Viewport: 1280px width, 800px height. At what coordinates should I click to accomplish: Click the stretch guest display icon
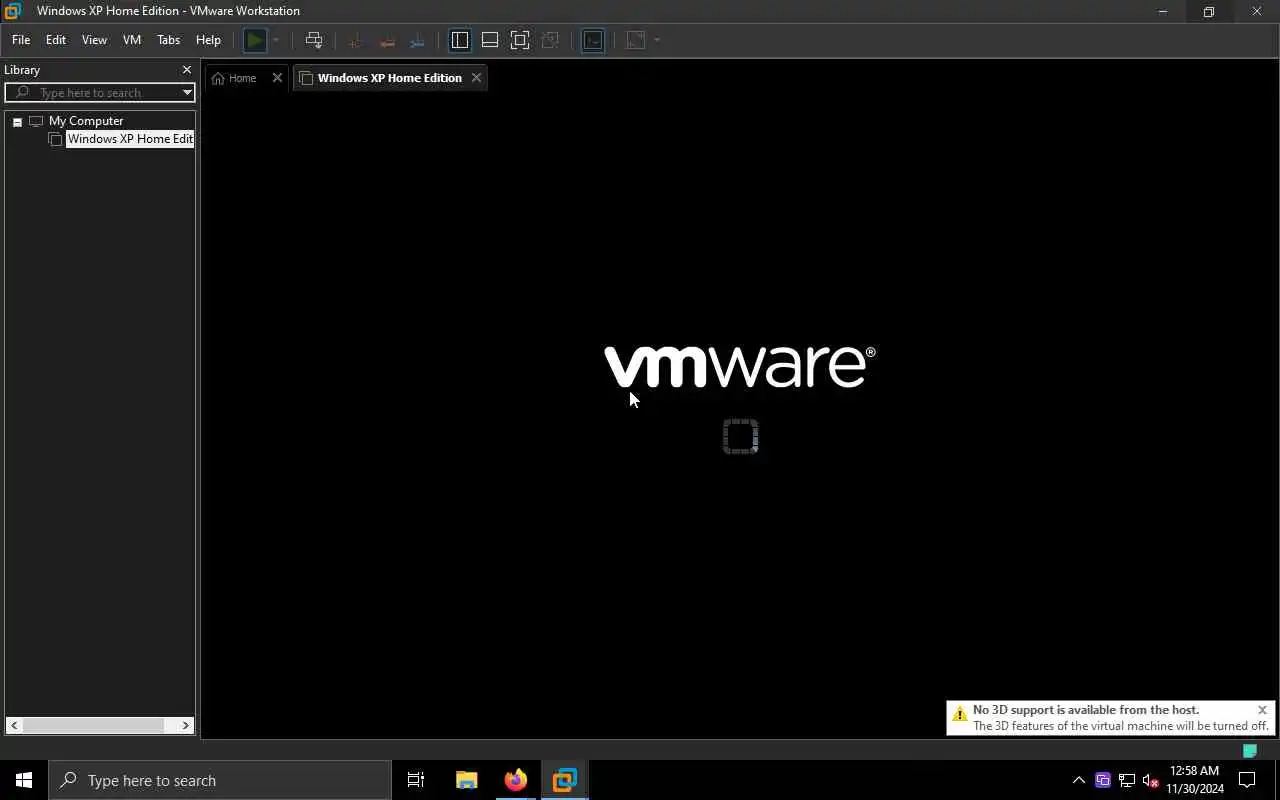636,40
